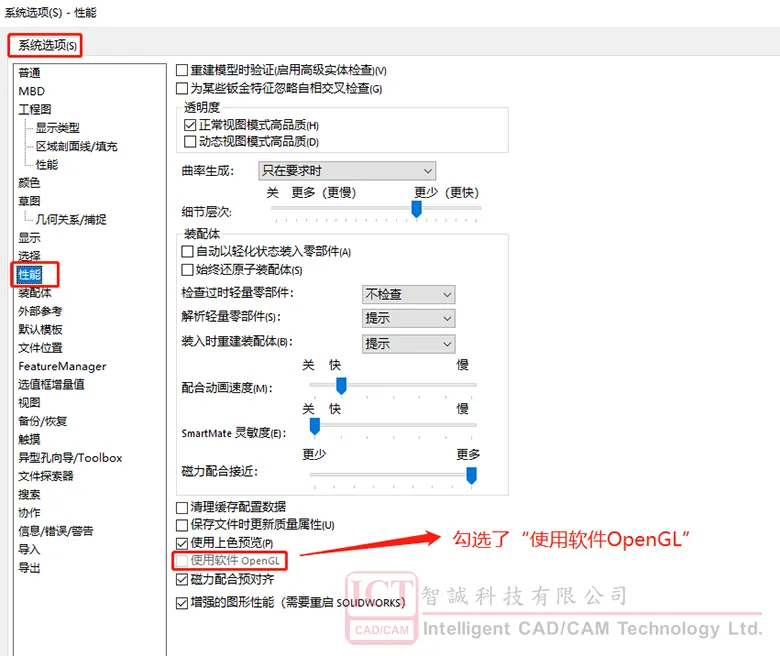This screenshot has height=656, width=780.
Task: Check 清理缓存配置数据
Action: tap(182, 507)
